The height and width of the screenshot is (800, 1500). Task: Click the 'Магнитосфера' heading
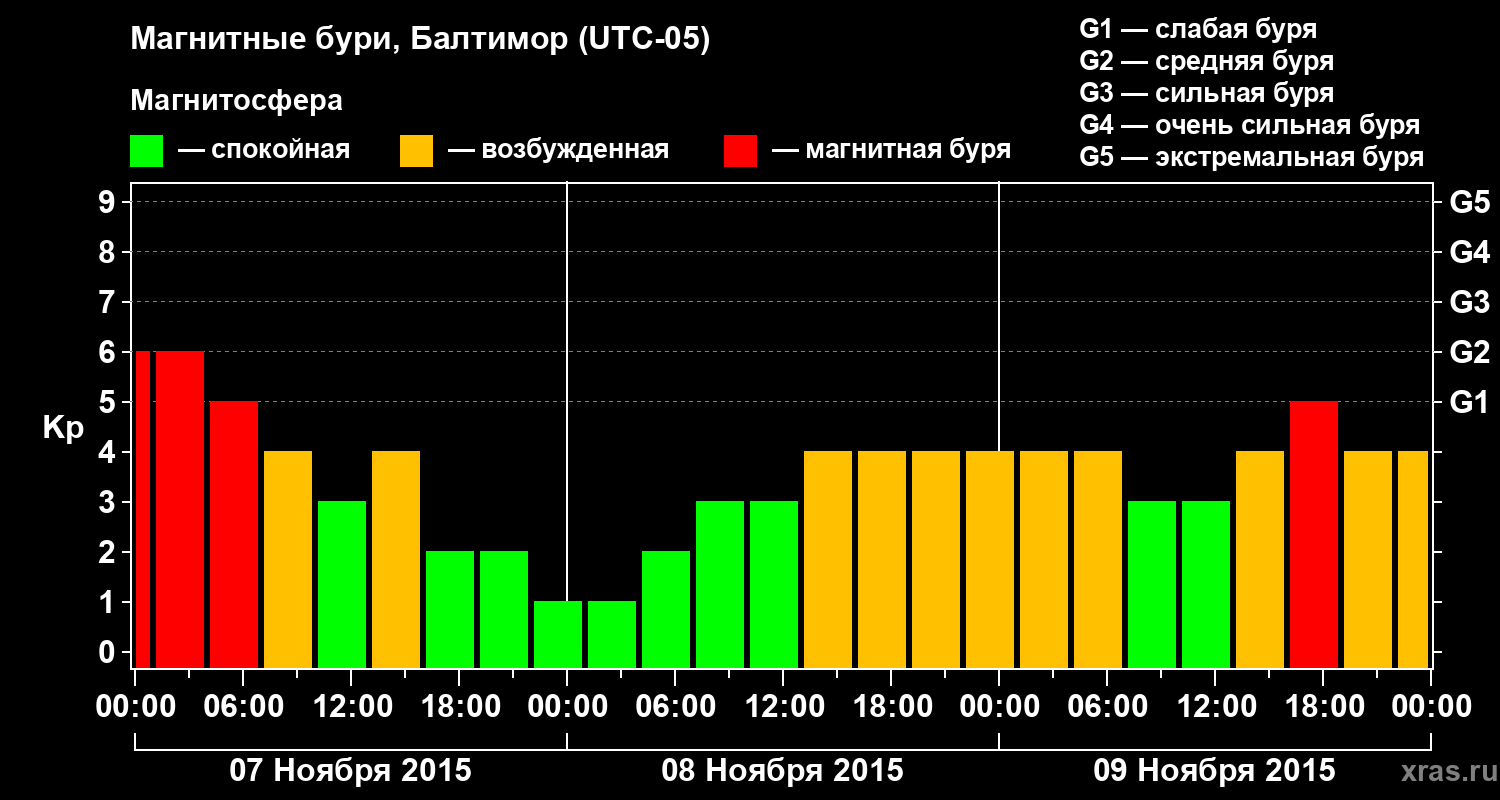click(x=236, y=101)
